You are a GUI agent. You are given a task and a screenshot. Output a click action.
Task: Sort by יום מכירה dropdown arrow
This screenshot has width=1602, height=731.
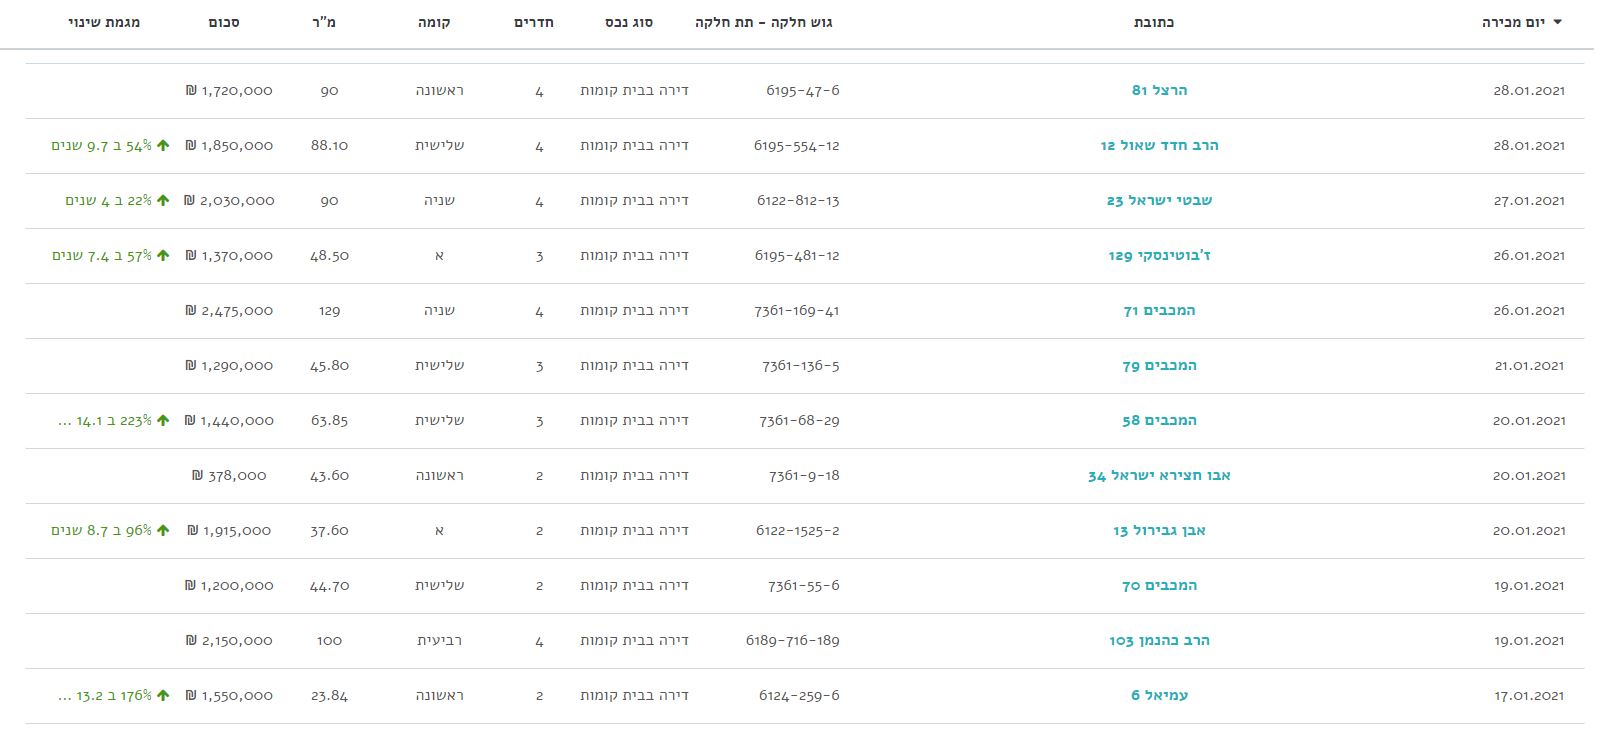(x=1556, y=23)
